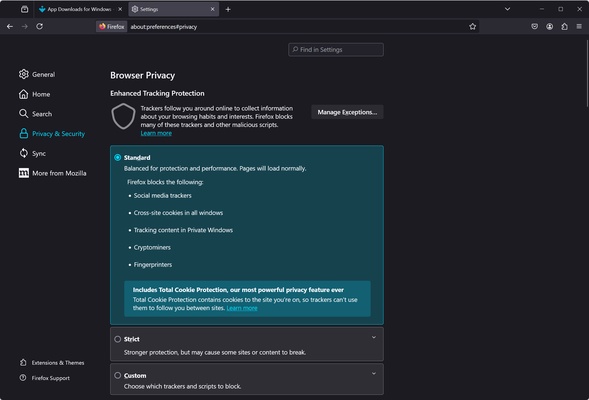The height and width of the screenshot is (400, 589).
Task: Close the Settings tab
Action: [213, 9]
